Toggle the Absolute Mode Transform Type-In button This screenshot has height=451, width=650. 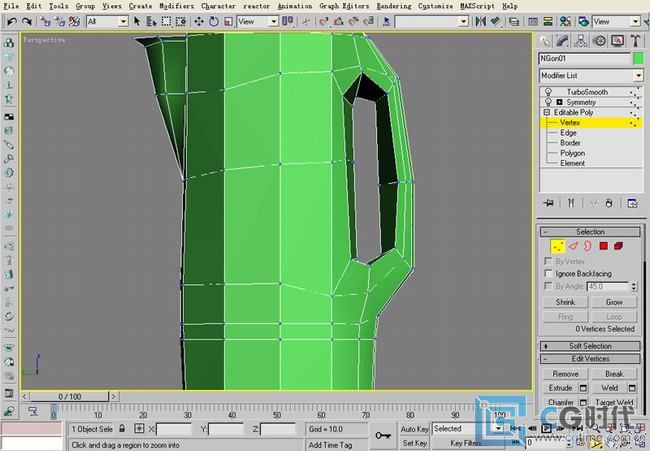pyautogui.click(x=139, y=428)
